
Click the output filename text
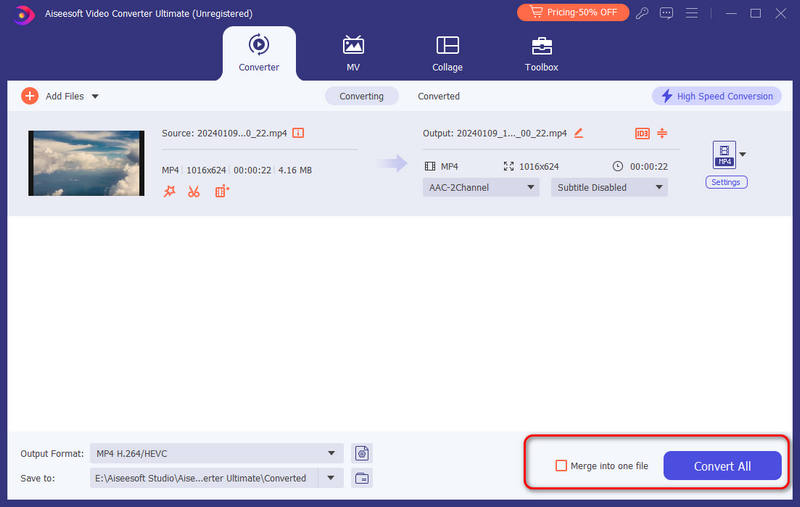(x=511, y=133)
